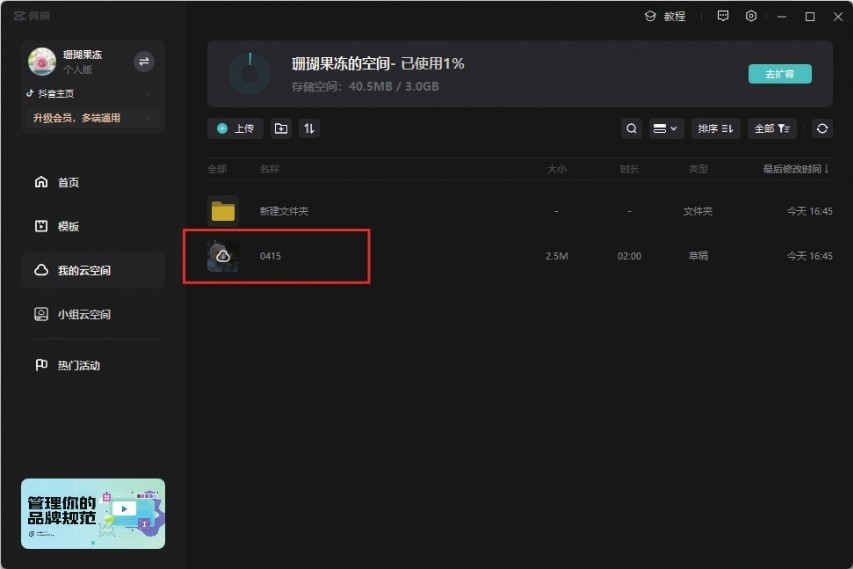Open the 0415 draft thumbnail
This screenshot has width=853, height=569.
point(223,256)
